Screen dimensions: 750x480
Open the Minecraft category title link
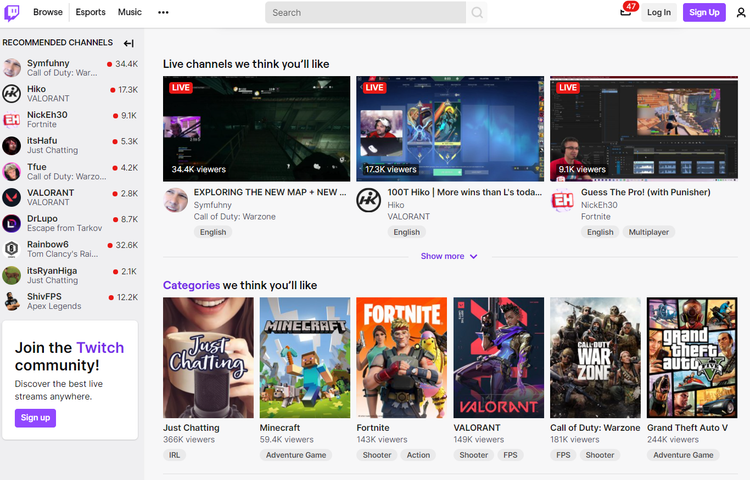pos(280,428)
